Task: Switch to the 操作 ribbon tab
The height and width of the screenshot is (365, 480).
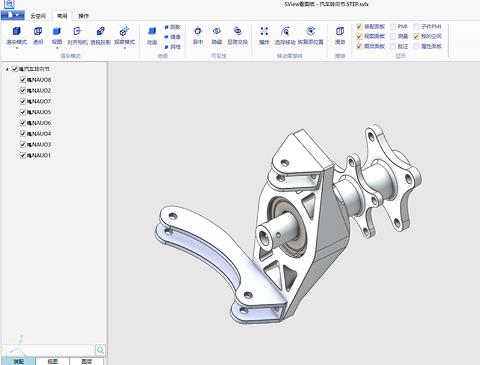Action: [83, 16]
